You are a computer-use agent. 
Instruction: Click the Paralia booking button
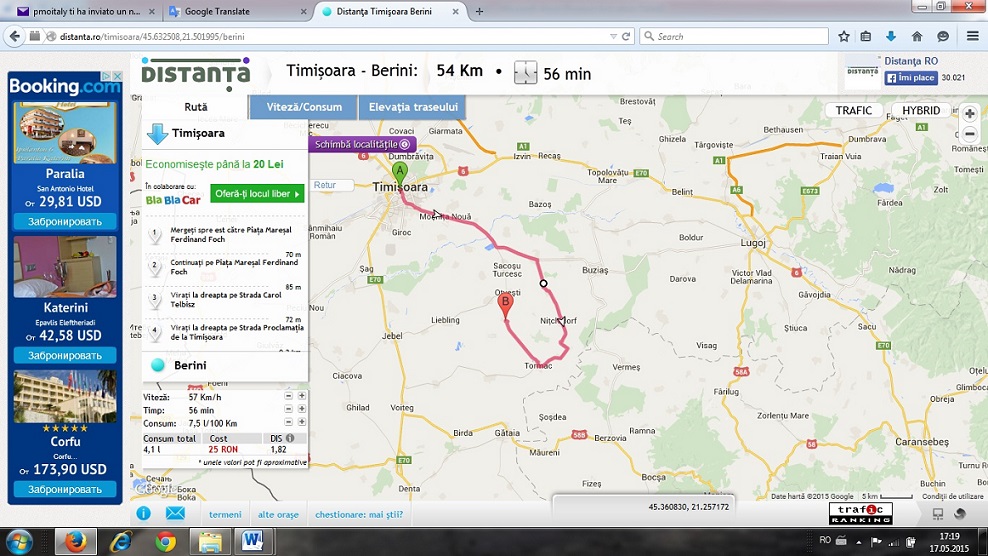64,222
